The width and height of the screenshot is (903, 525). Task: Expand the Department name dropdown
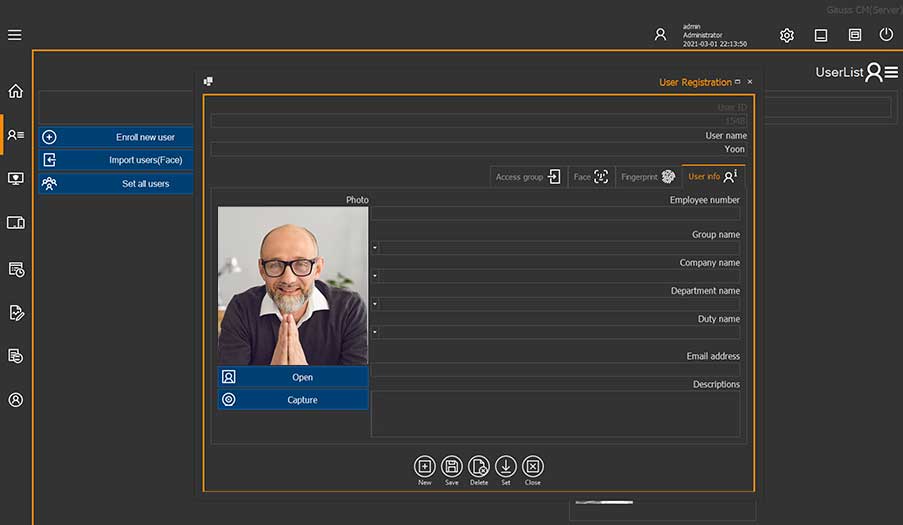375,303
